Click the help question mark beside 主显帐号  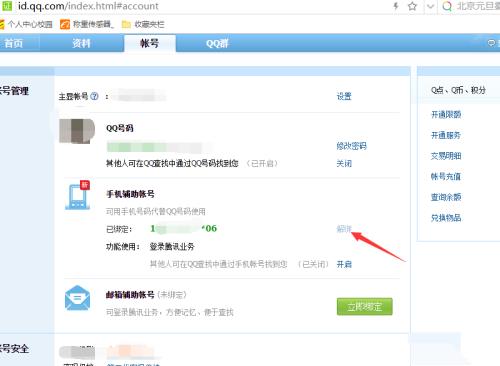94,96
